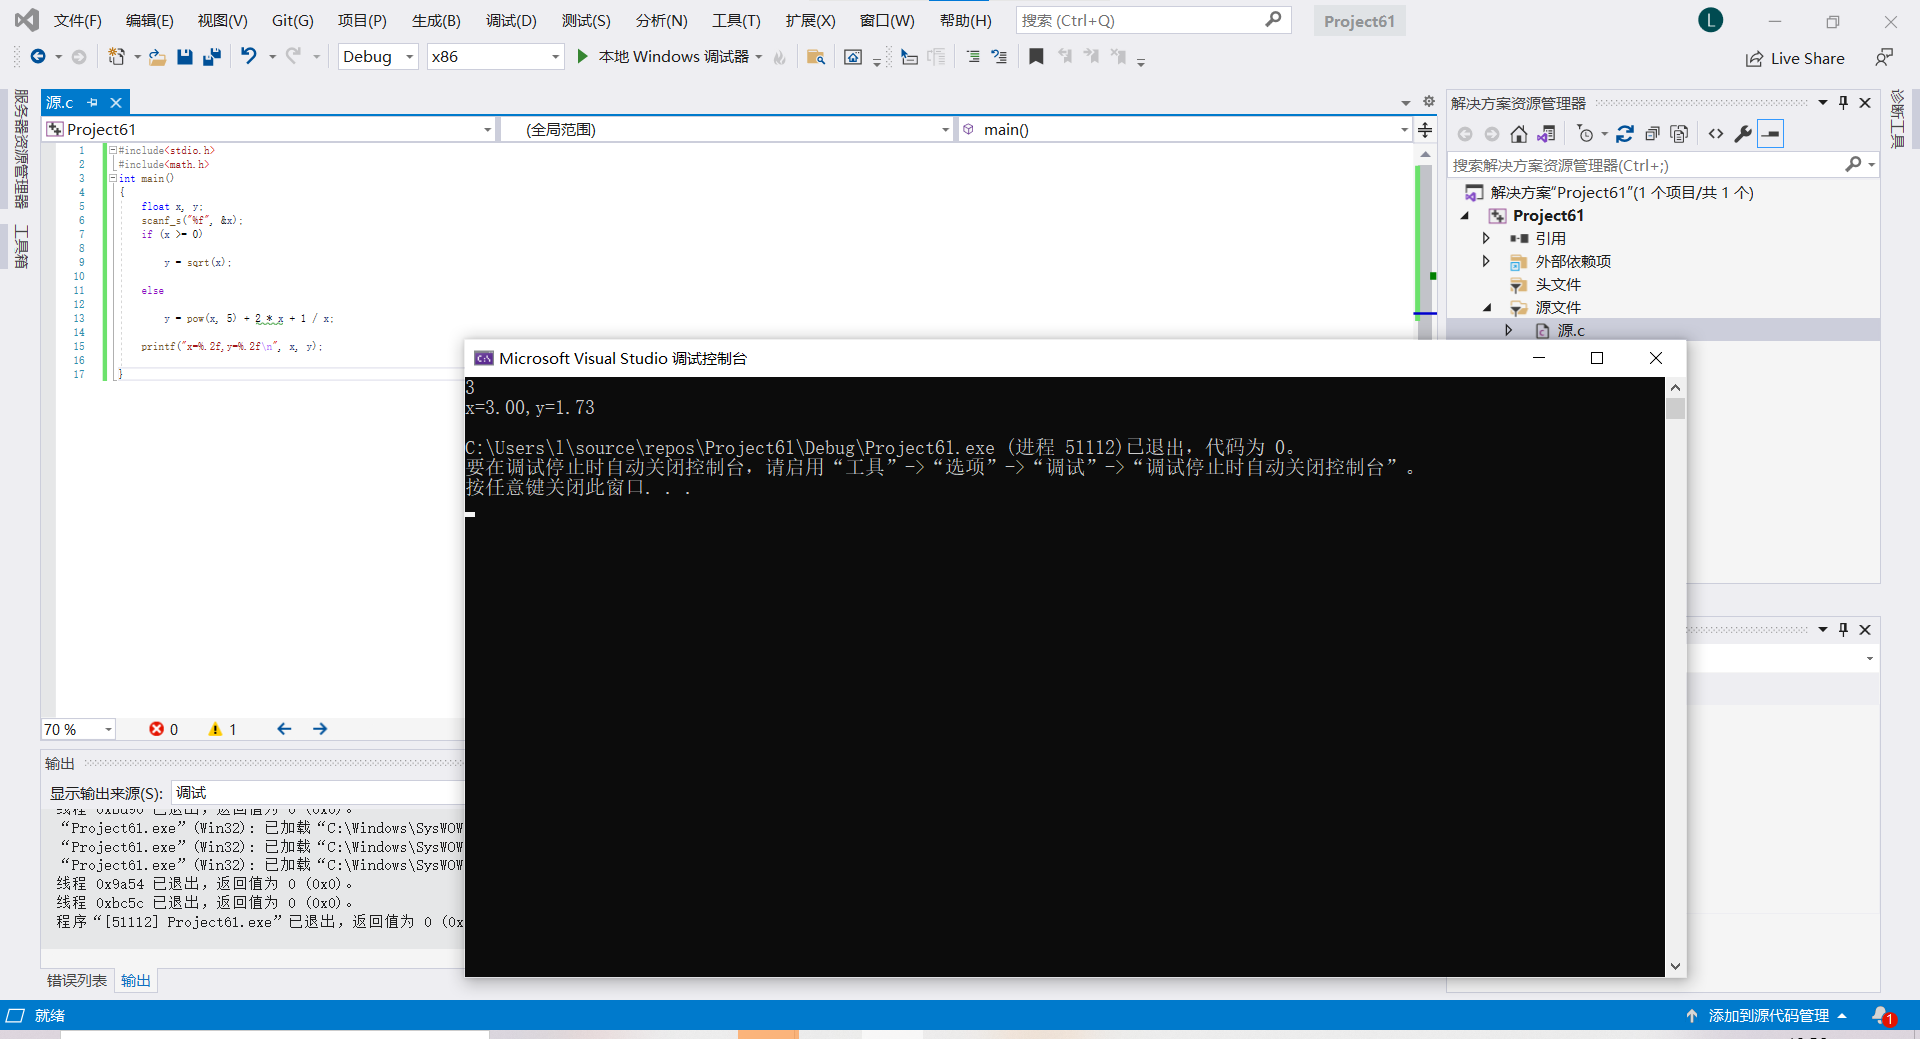This screenshot has width=1920, height=1039.
Task: Open the 工具箱 side tab
Action: (x=21, y=247)
